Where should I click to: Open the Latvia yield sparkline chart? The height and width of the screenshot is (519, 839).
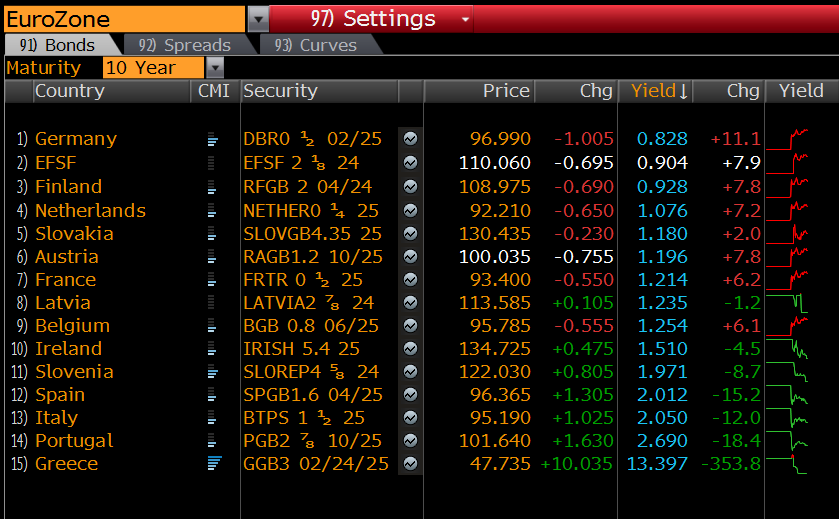click(787, 303)
